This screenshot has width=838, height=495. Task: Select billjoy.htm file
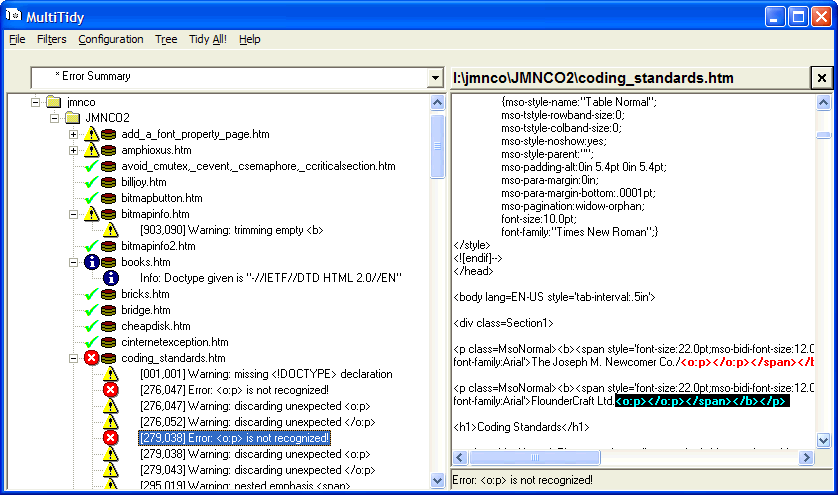click(x=144, y=182)
